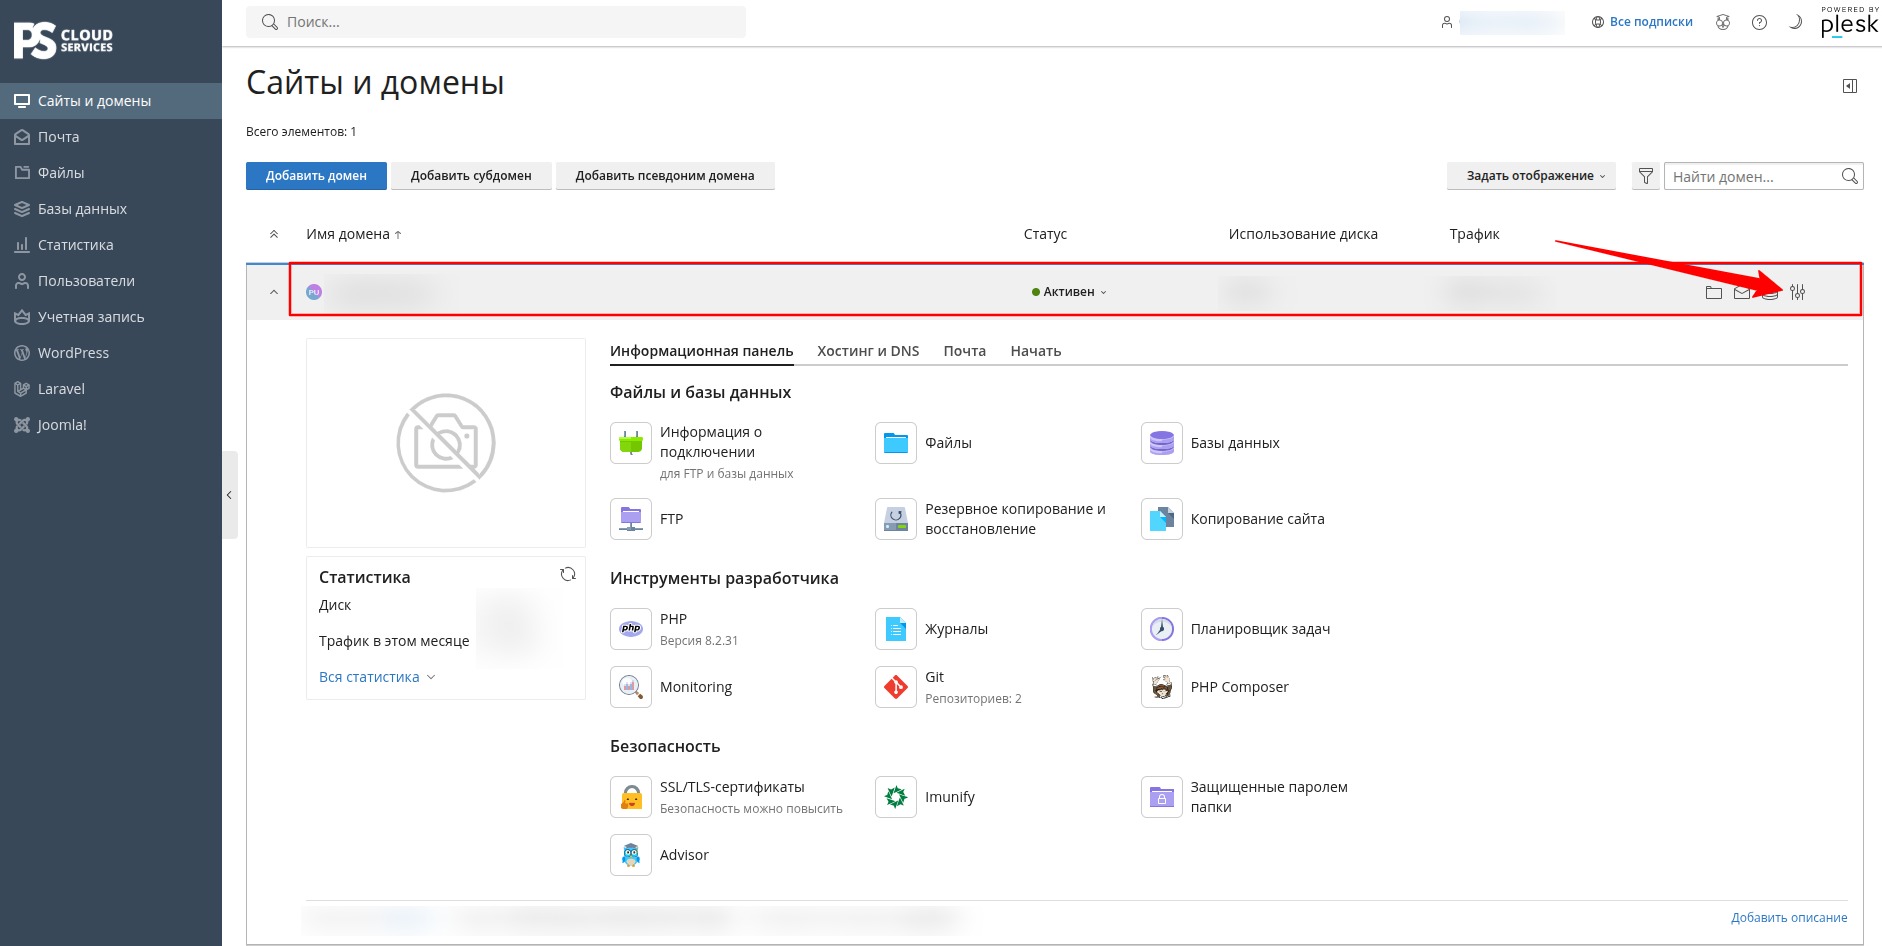Open the password-protected folders icon
The width and height of the screenshot is (1882, 946).
point(1162,797)
